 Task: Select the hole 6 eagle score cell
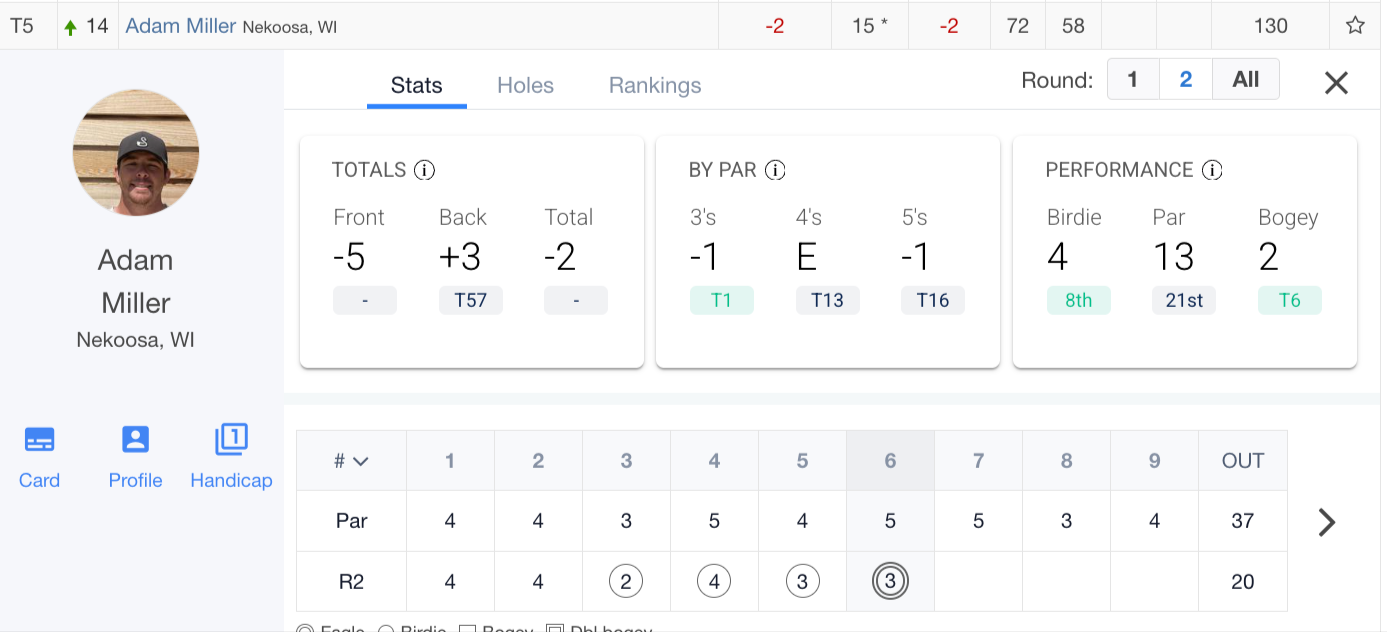[890, 582]
